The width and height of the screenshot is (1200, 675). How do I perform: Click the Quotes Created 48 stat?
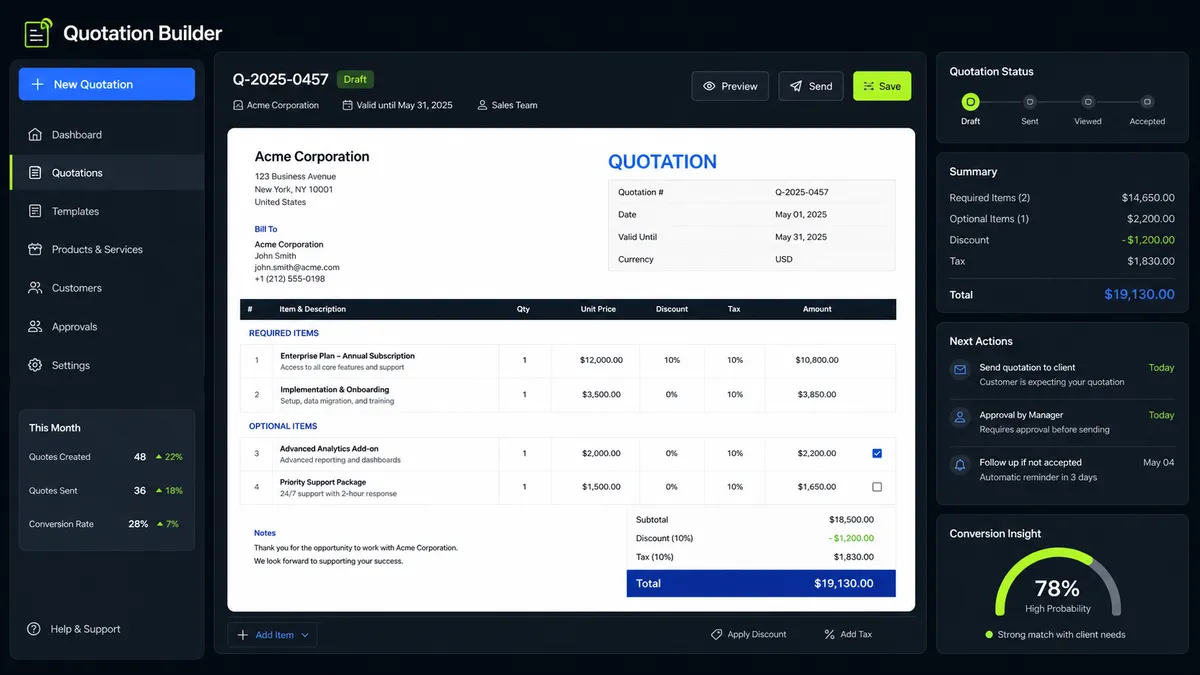106,457
